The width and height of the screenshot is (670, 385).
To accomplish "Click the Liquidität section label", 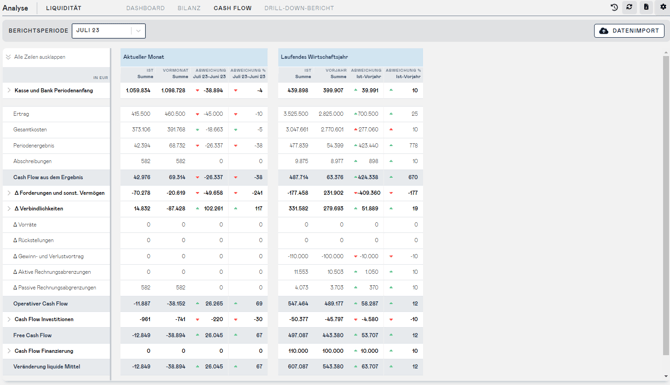I will 64,8.
